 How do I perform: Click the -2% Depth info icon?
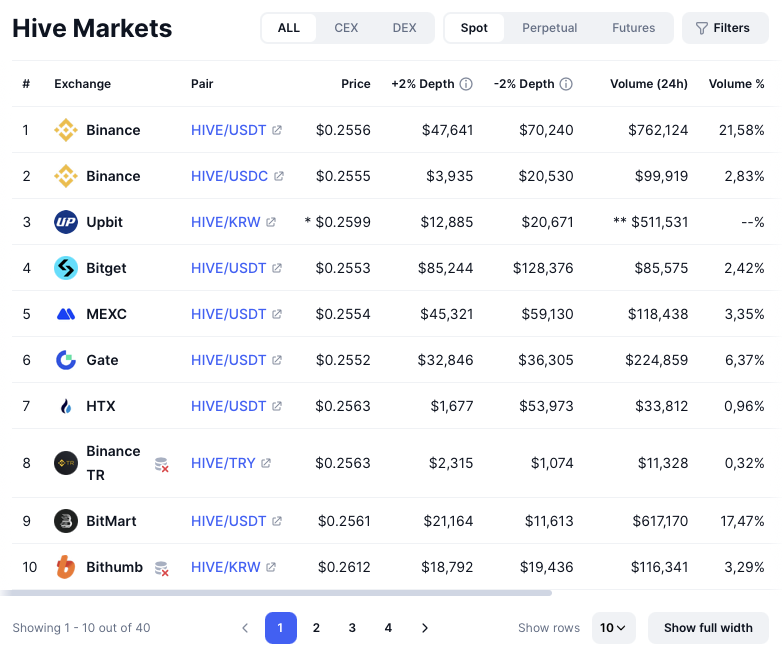tap(566, 84)
